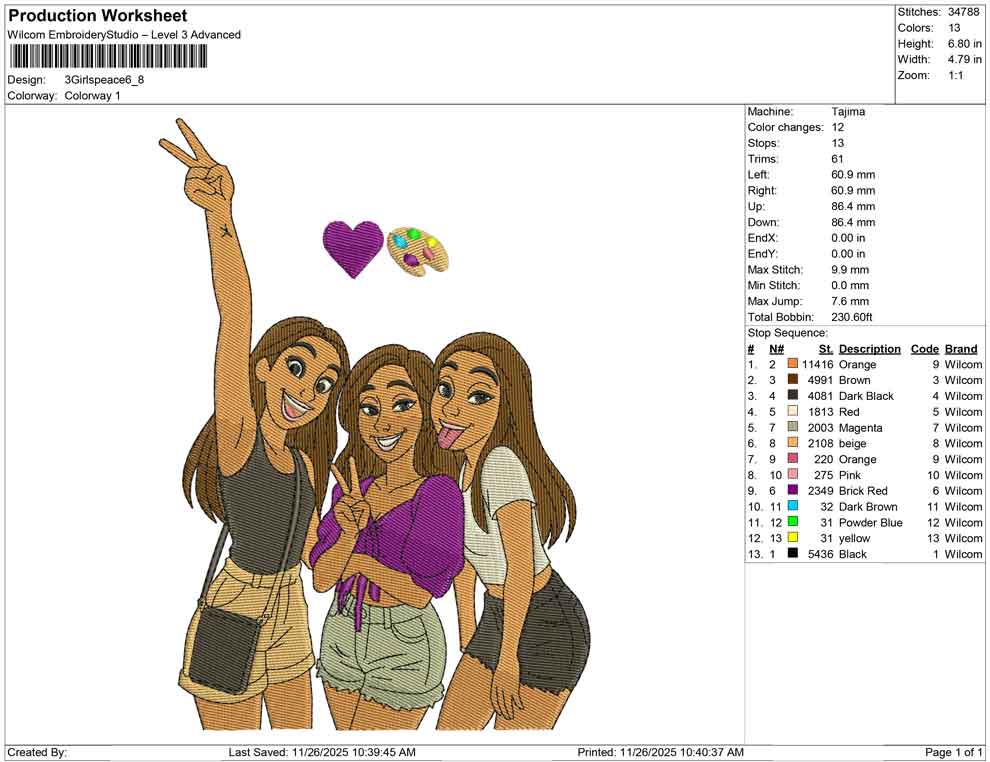Click the Magenta thread color chip
Image resolution: width=990 pixels, height=762 pixels.
(x=792, y=427)
